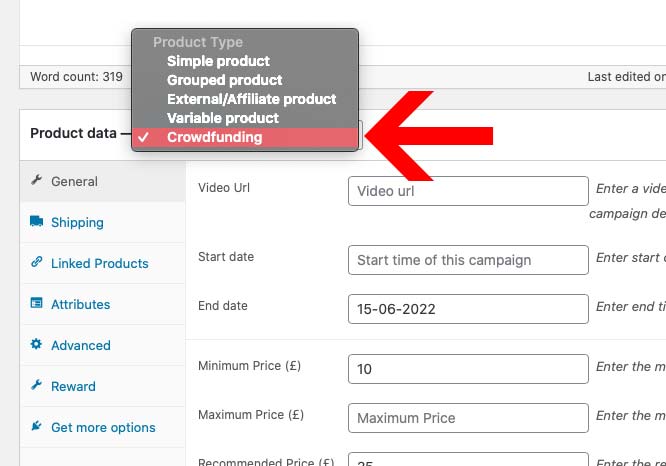The image size is (666, 466).
Task: Open the Get more options link
Action: [102, 427]
